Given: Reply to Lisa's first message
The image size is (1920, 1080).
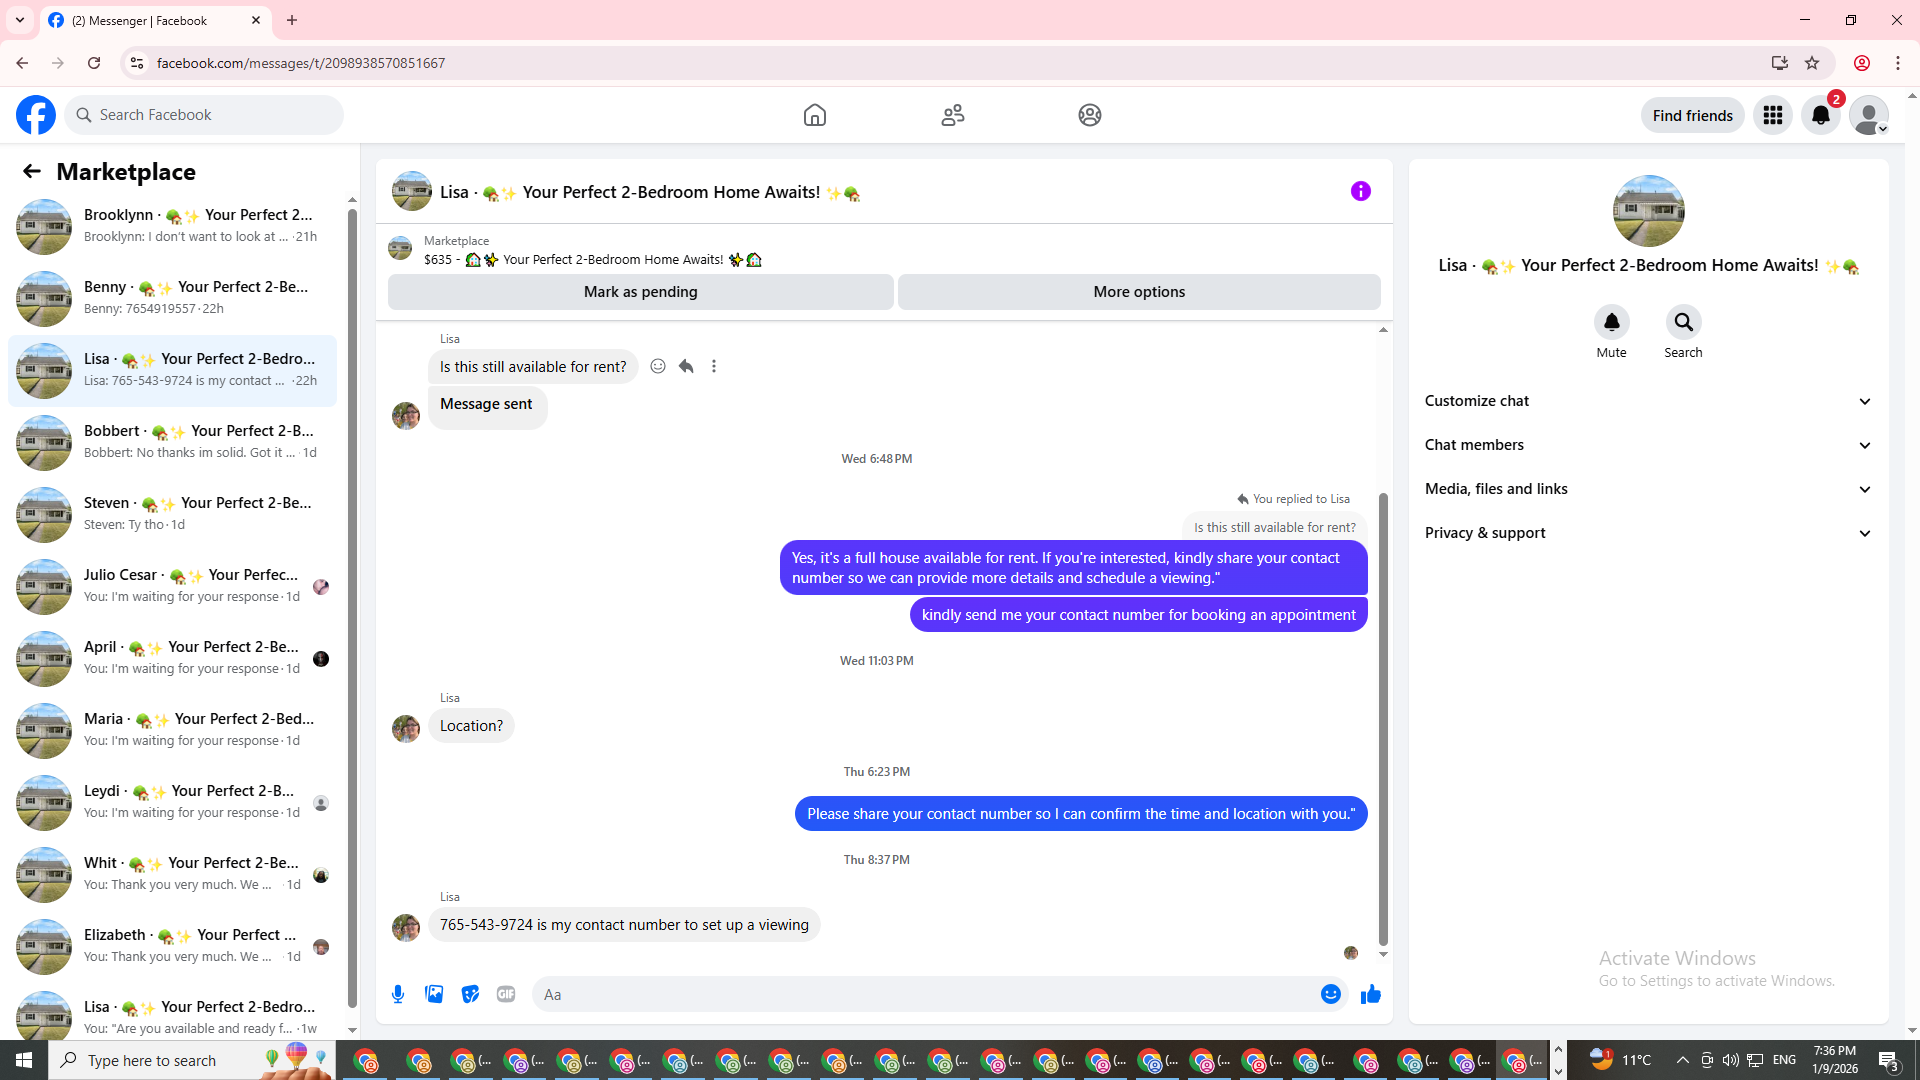Looking at the screenshot, I should pos(686,366).
